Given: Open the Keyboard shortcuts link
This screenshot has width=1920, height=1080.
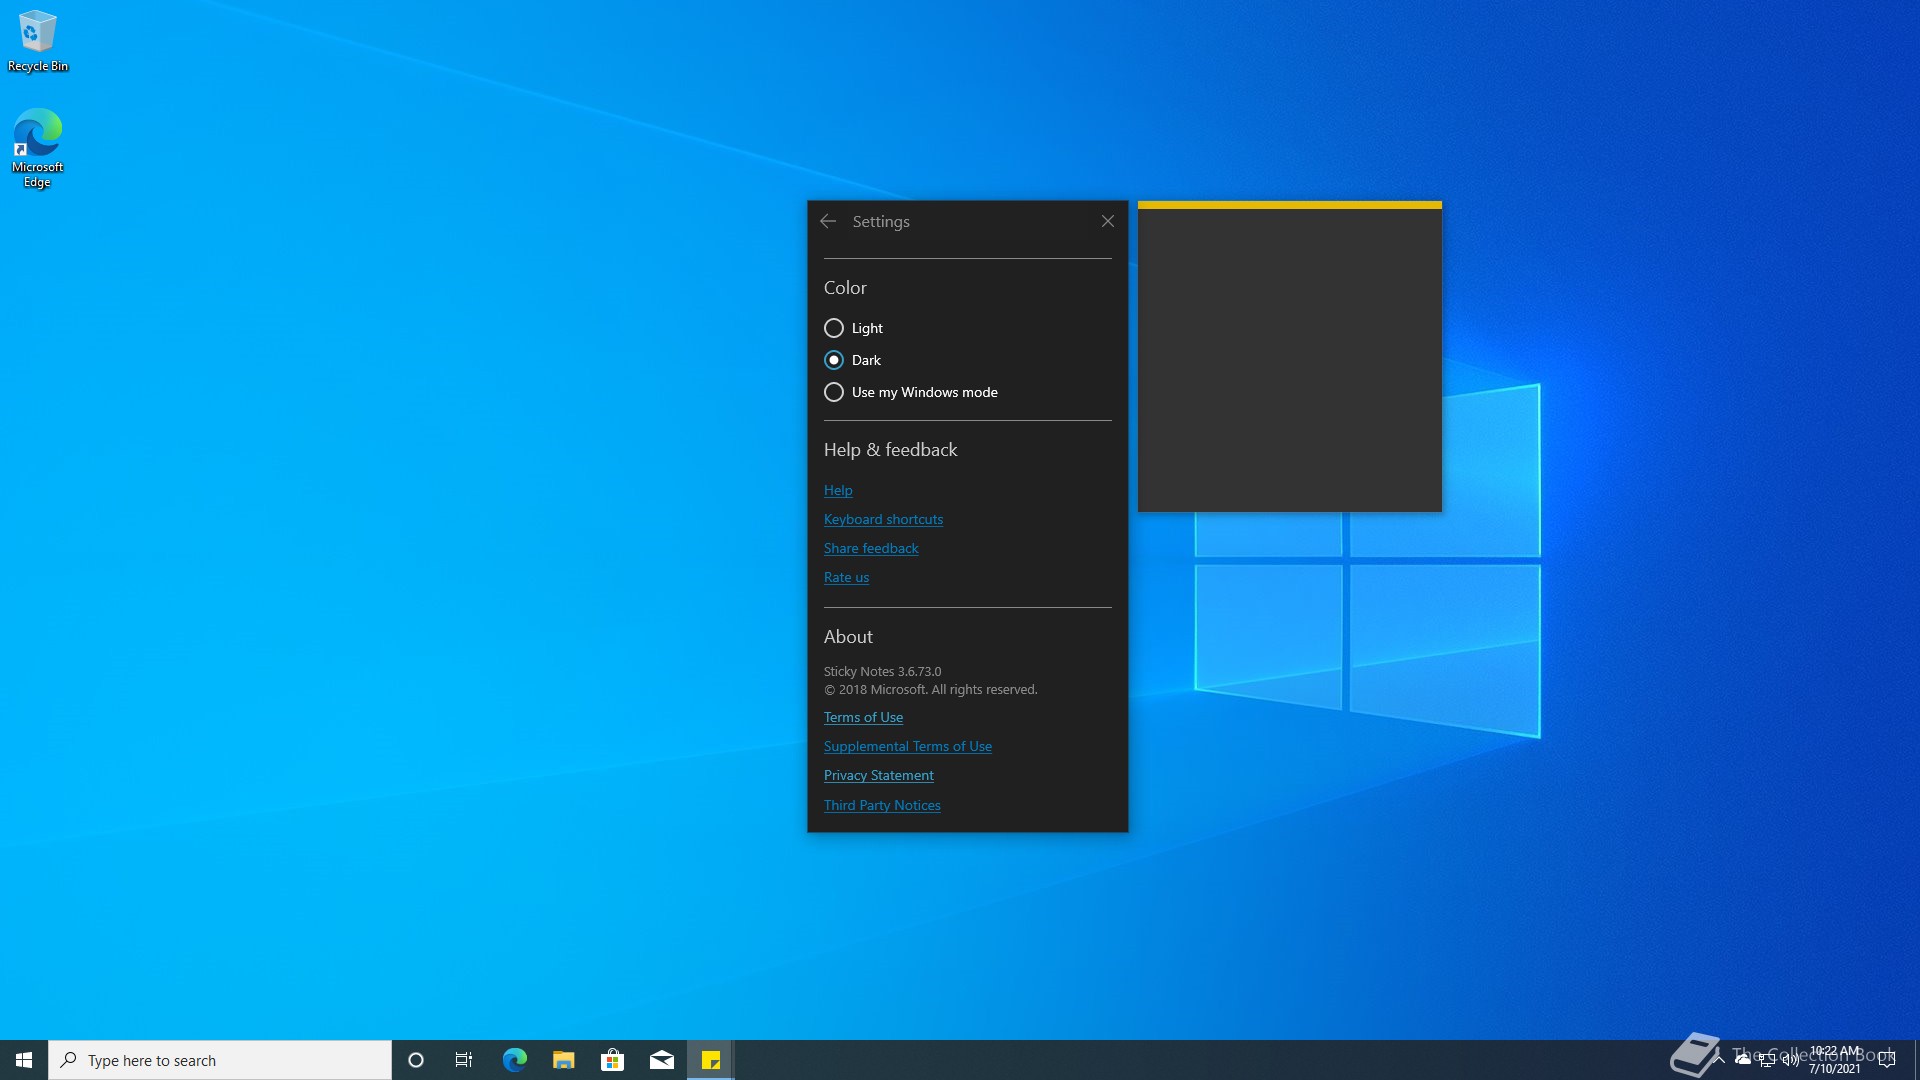Looking at the screenshot, I should (883, 519).
